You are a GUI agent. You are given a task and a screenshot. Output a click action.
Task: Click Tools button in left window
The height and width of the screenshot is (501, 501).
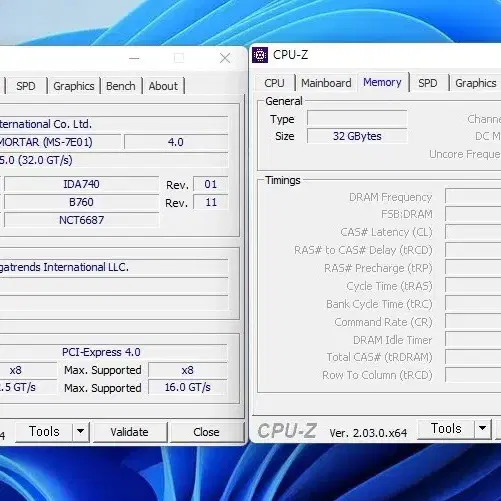coord(44,432)
